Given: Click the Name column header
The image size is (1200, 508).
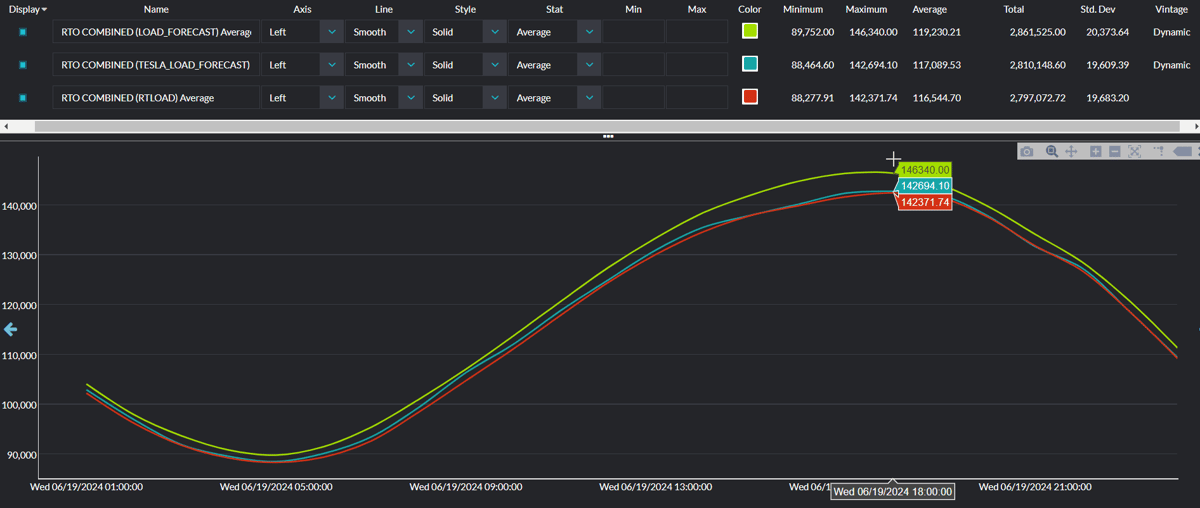Looking at the screenshot, I should click(x=156, y=9).
